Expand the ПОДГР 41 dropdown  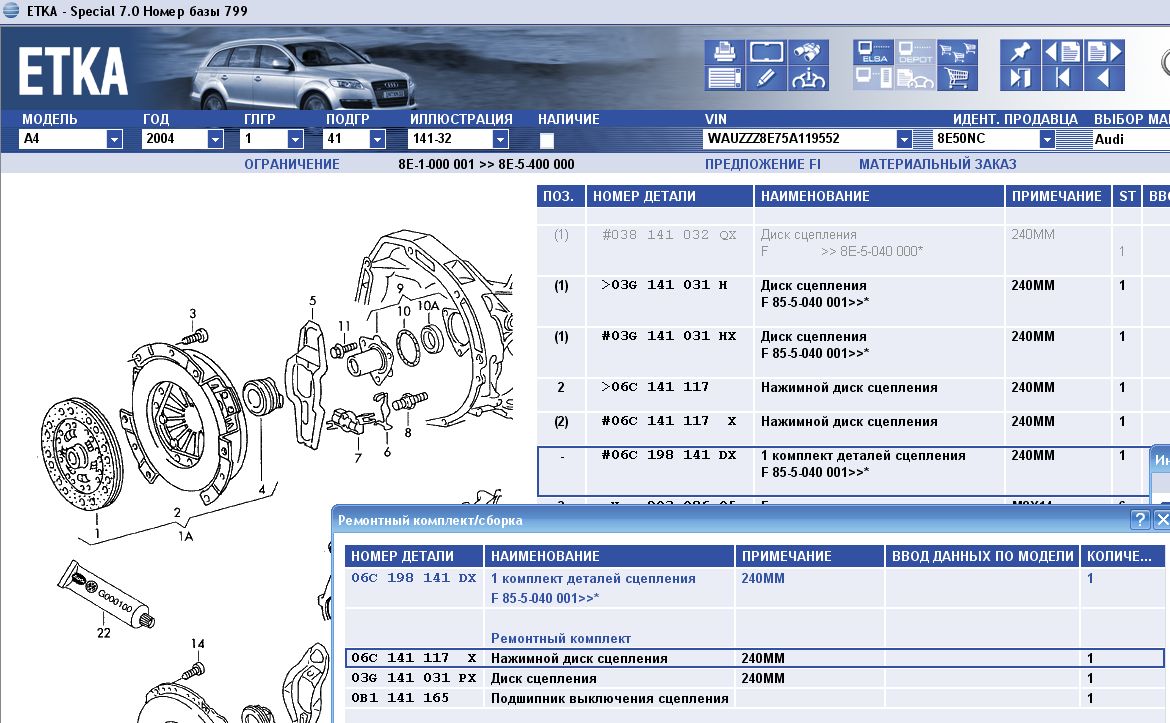(377, 139)
